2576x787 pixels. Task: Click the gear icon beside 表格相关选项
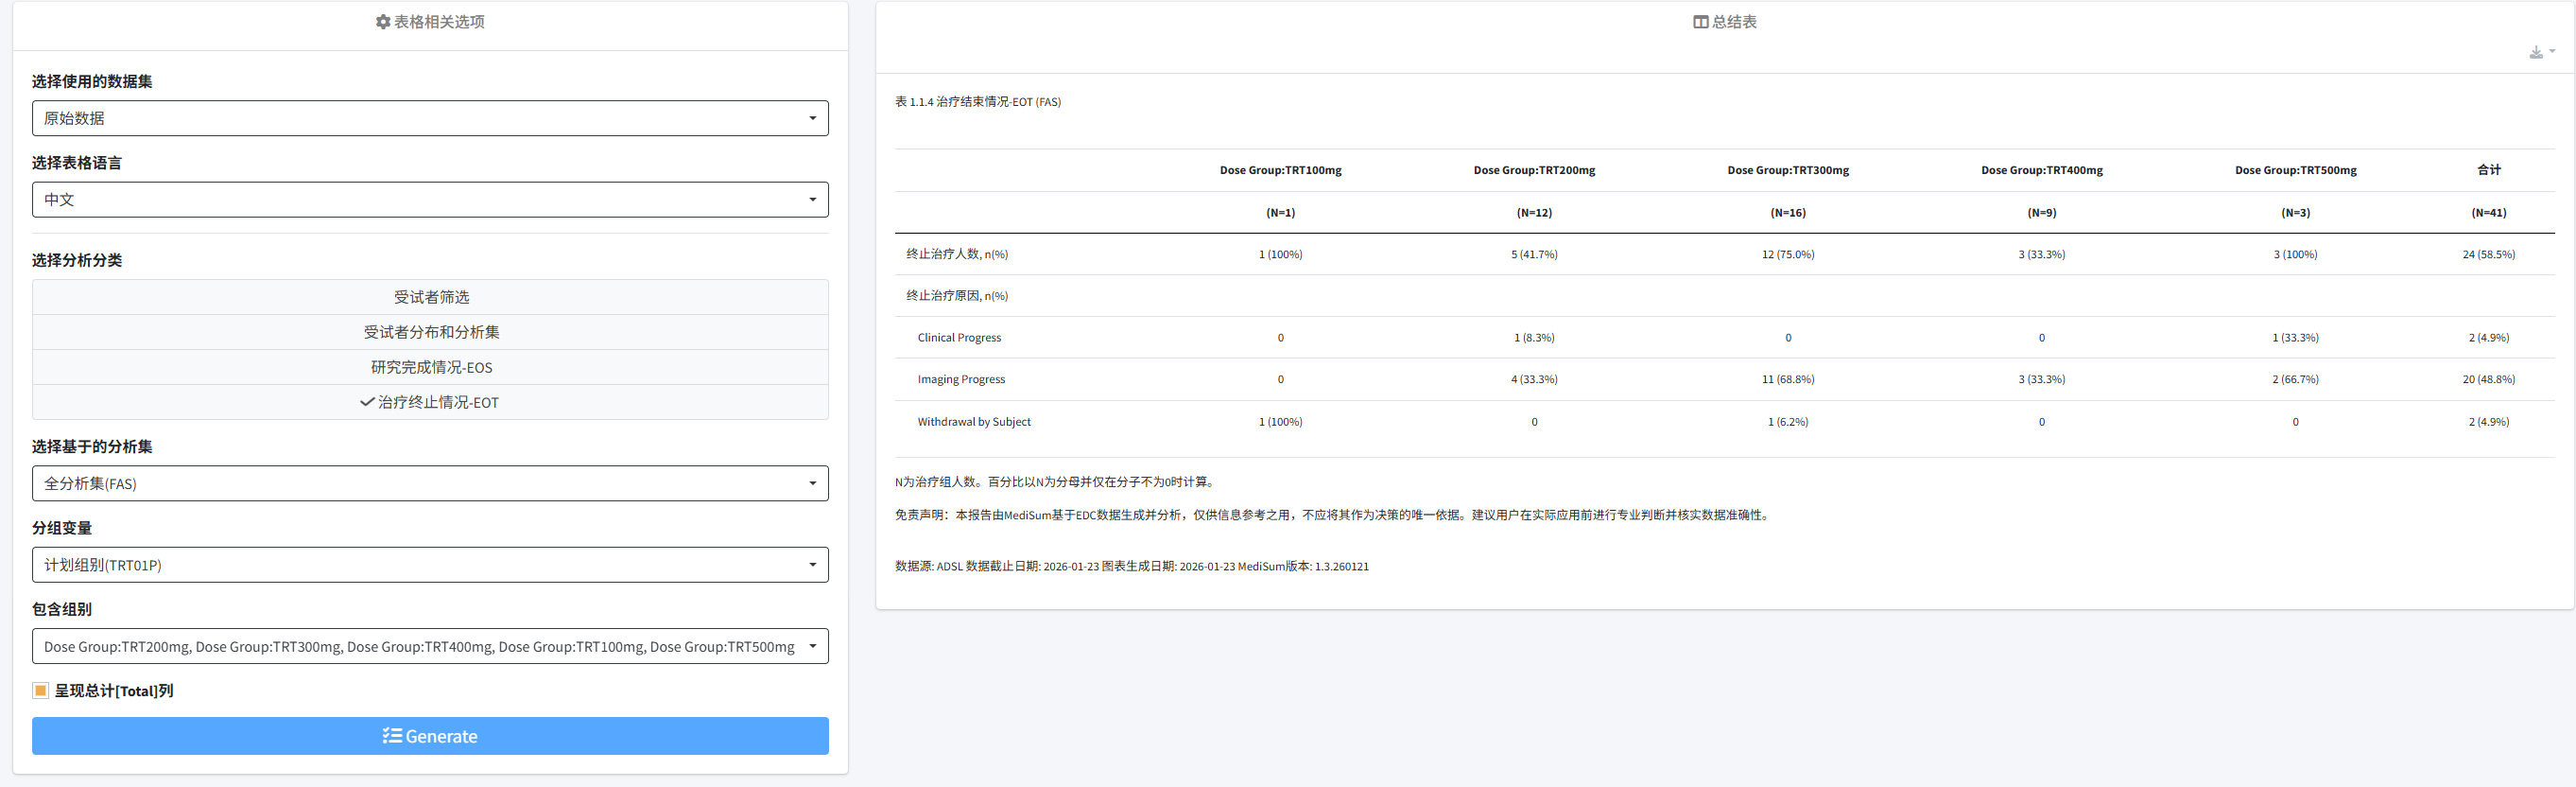(382, 22)
